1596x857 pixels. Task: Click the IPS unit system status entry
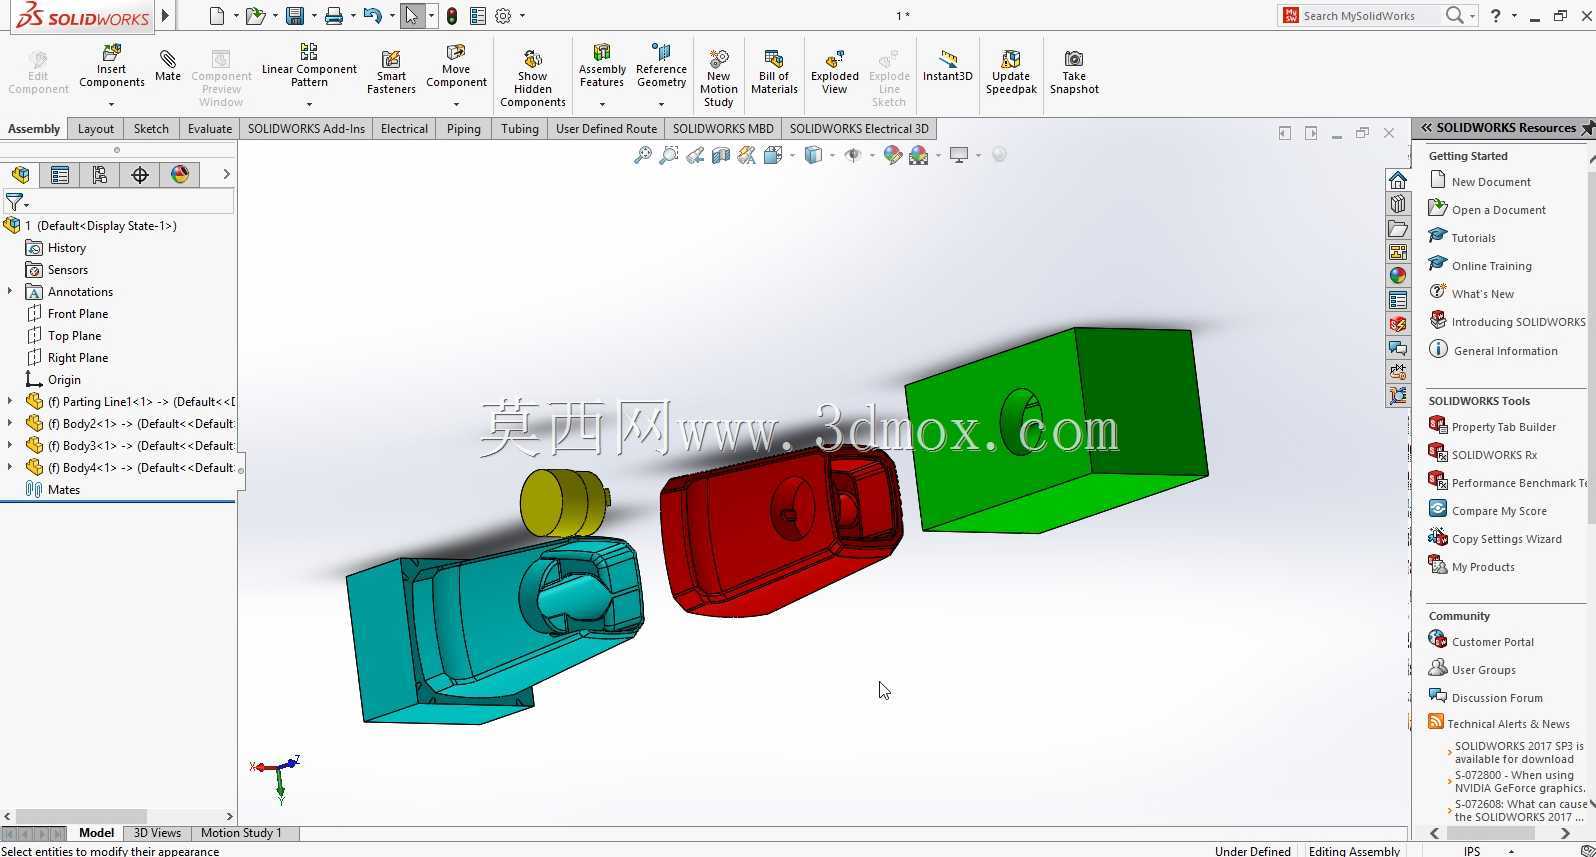1472,851
